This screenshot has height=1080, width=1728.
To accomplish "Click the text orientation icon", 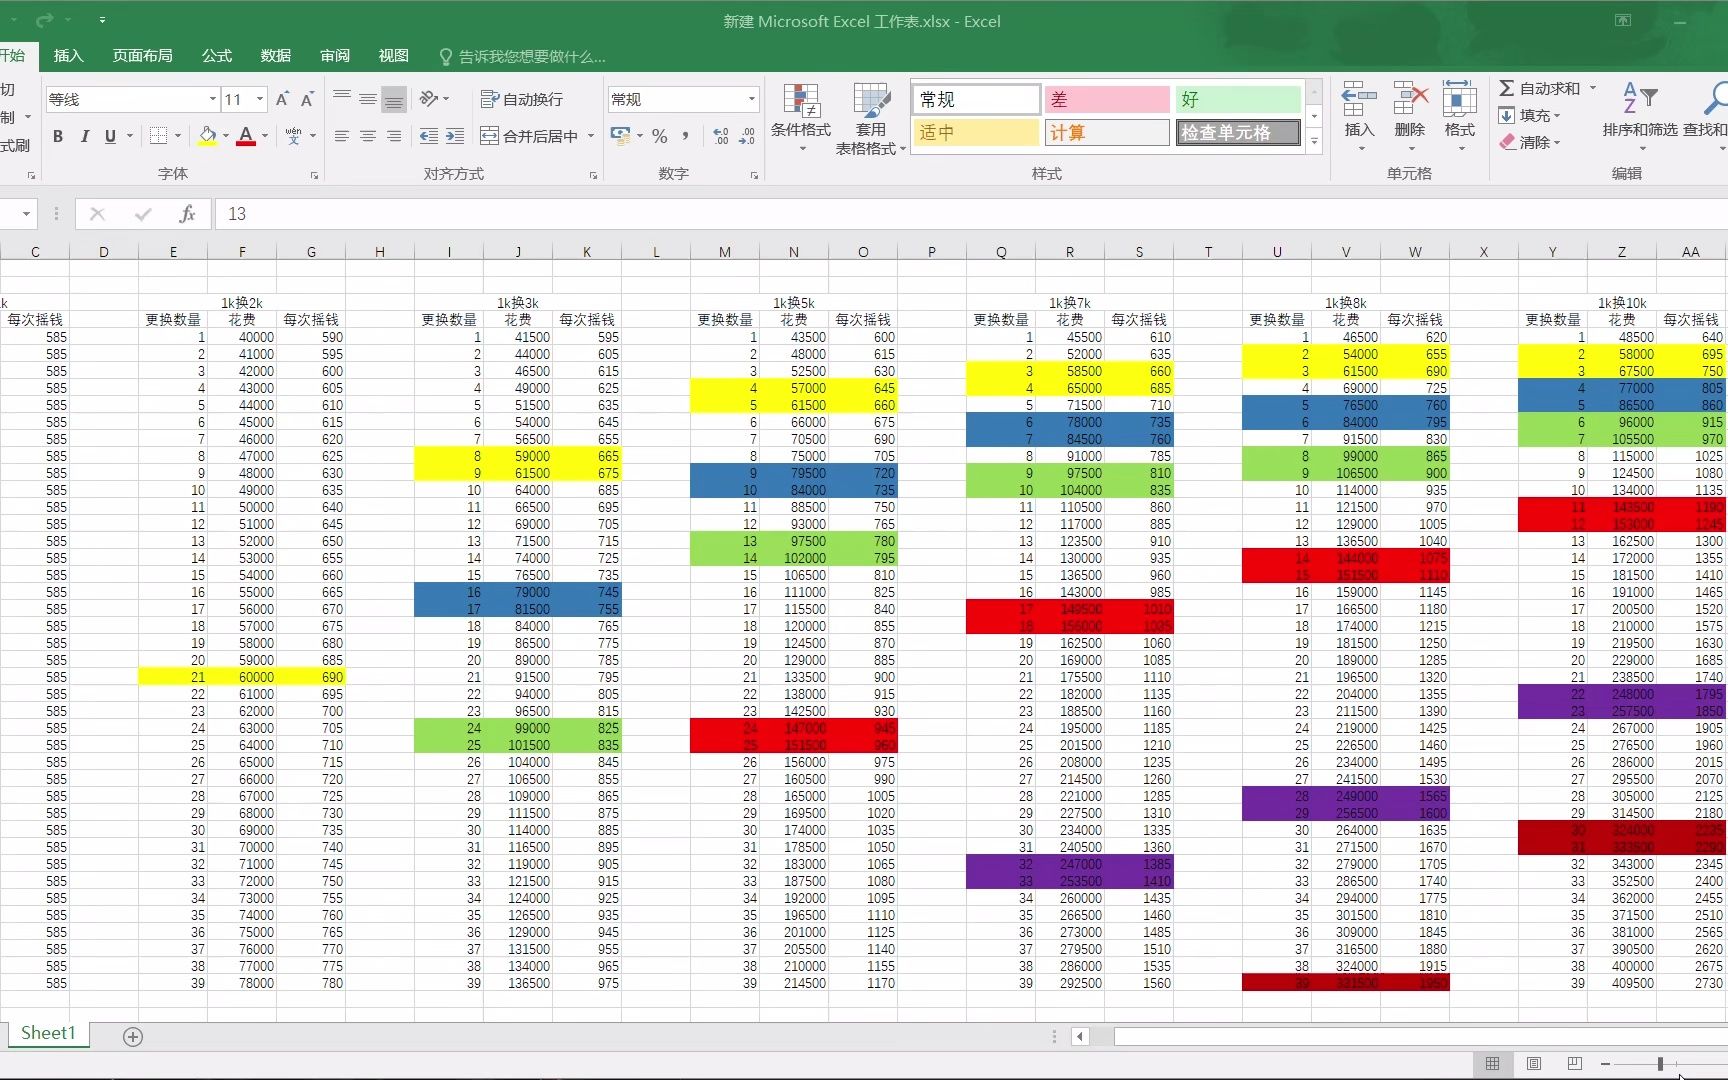I will [x=430, y=99].
